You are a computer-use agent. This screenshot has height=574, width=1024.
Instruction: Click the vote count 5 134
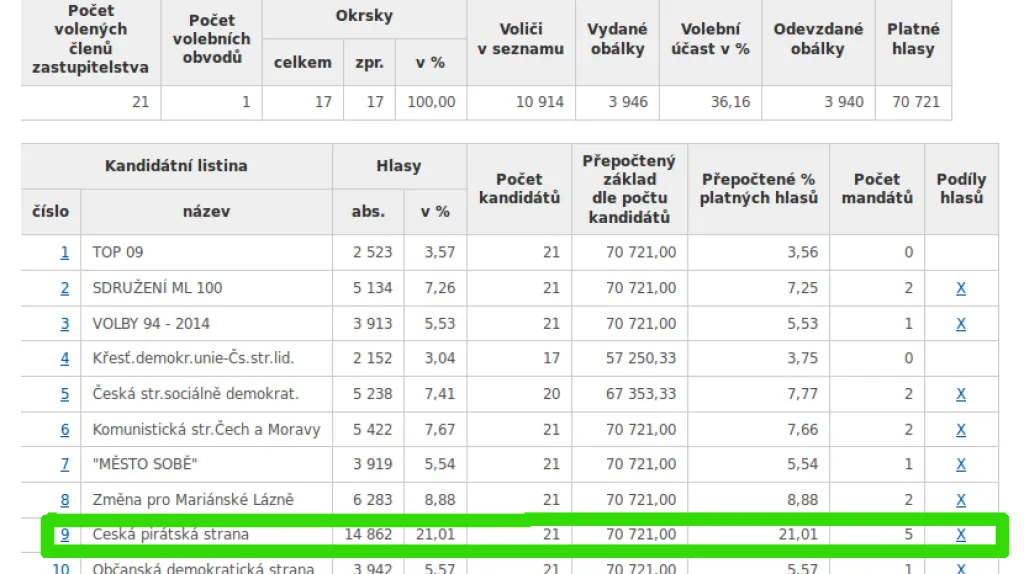point(373,288)
